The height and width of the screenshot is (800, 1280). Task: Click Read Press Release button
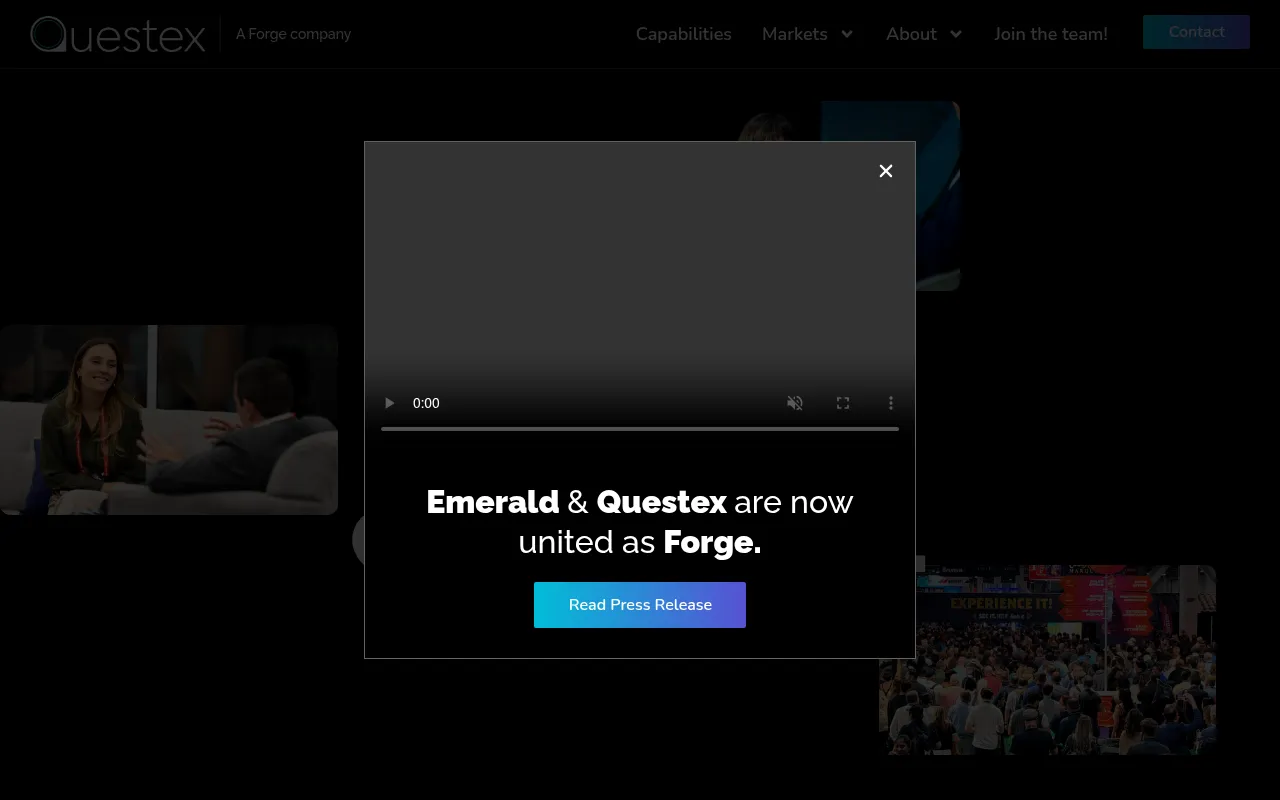[x=640, y=605]
